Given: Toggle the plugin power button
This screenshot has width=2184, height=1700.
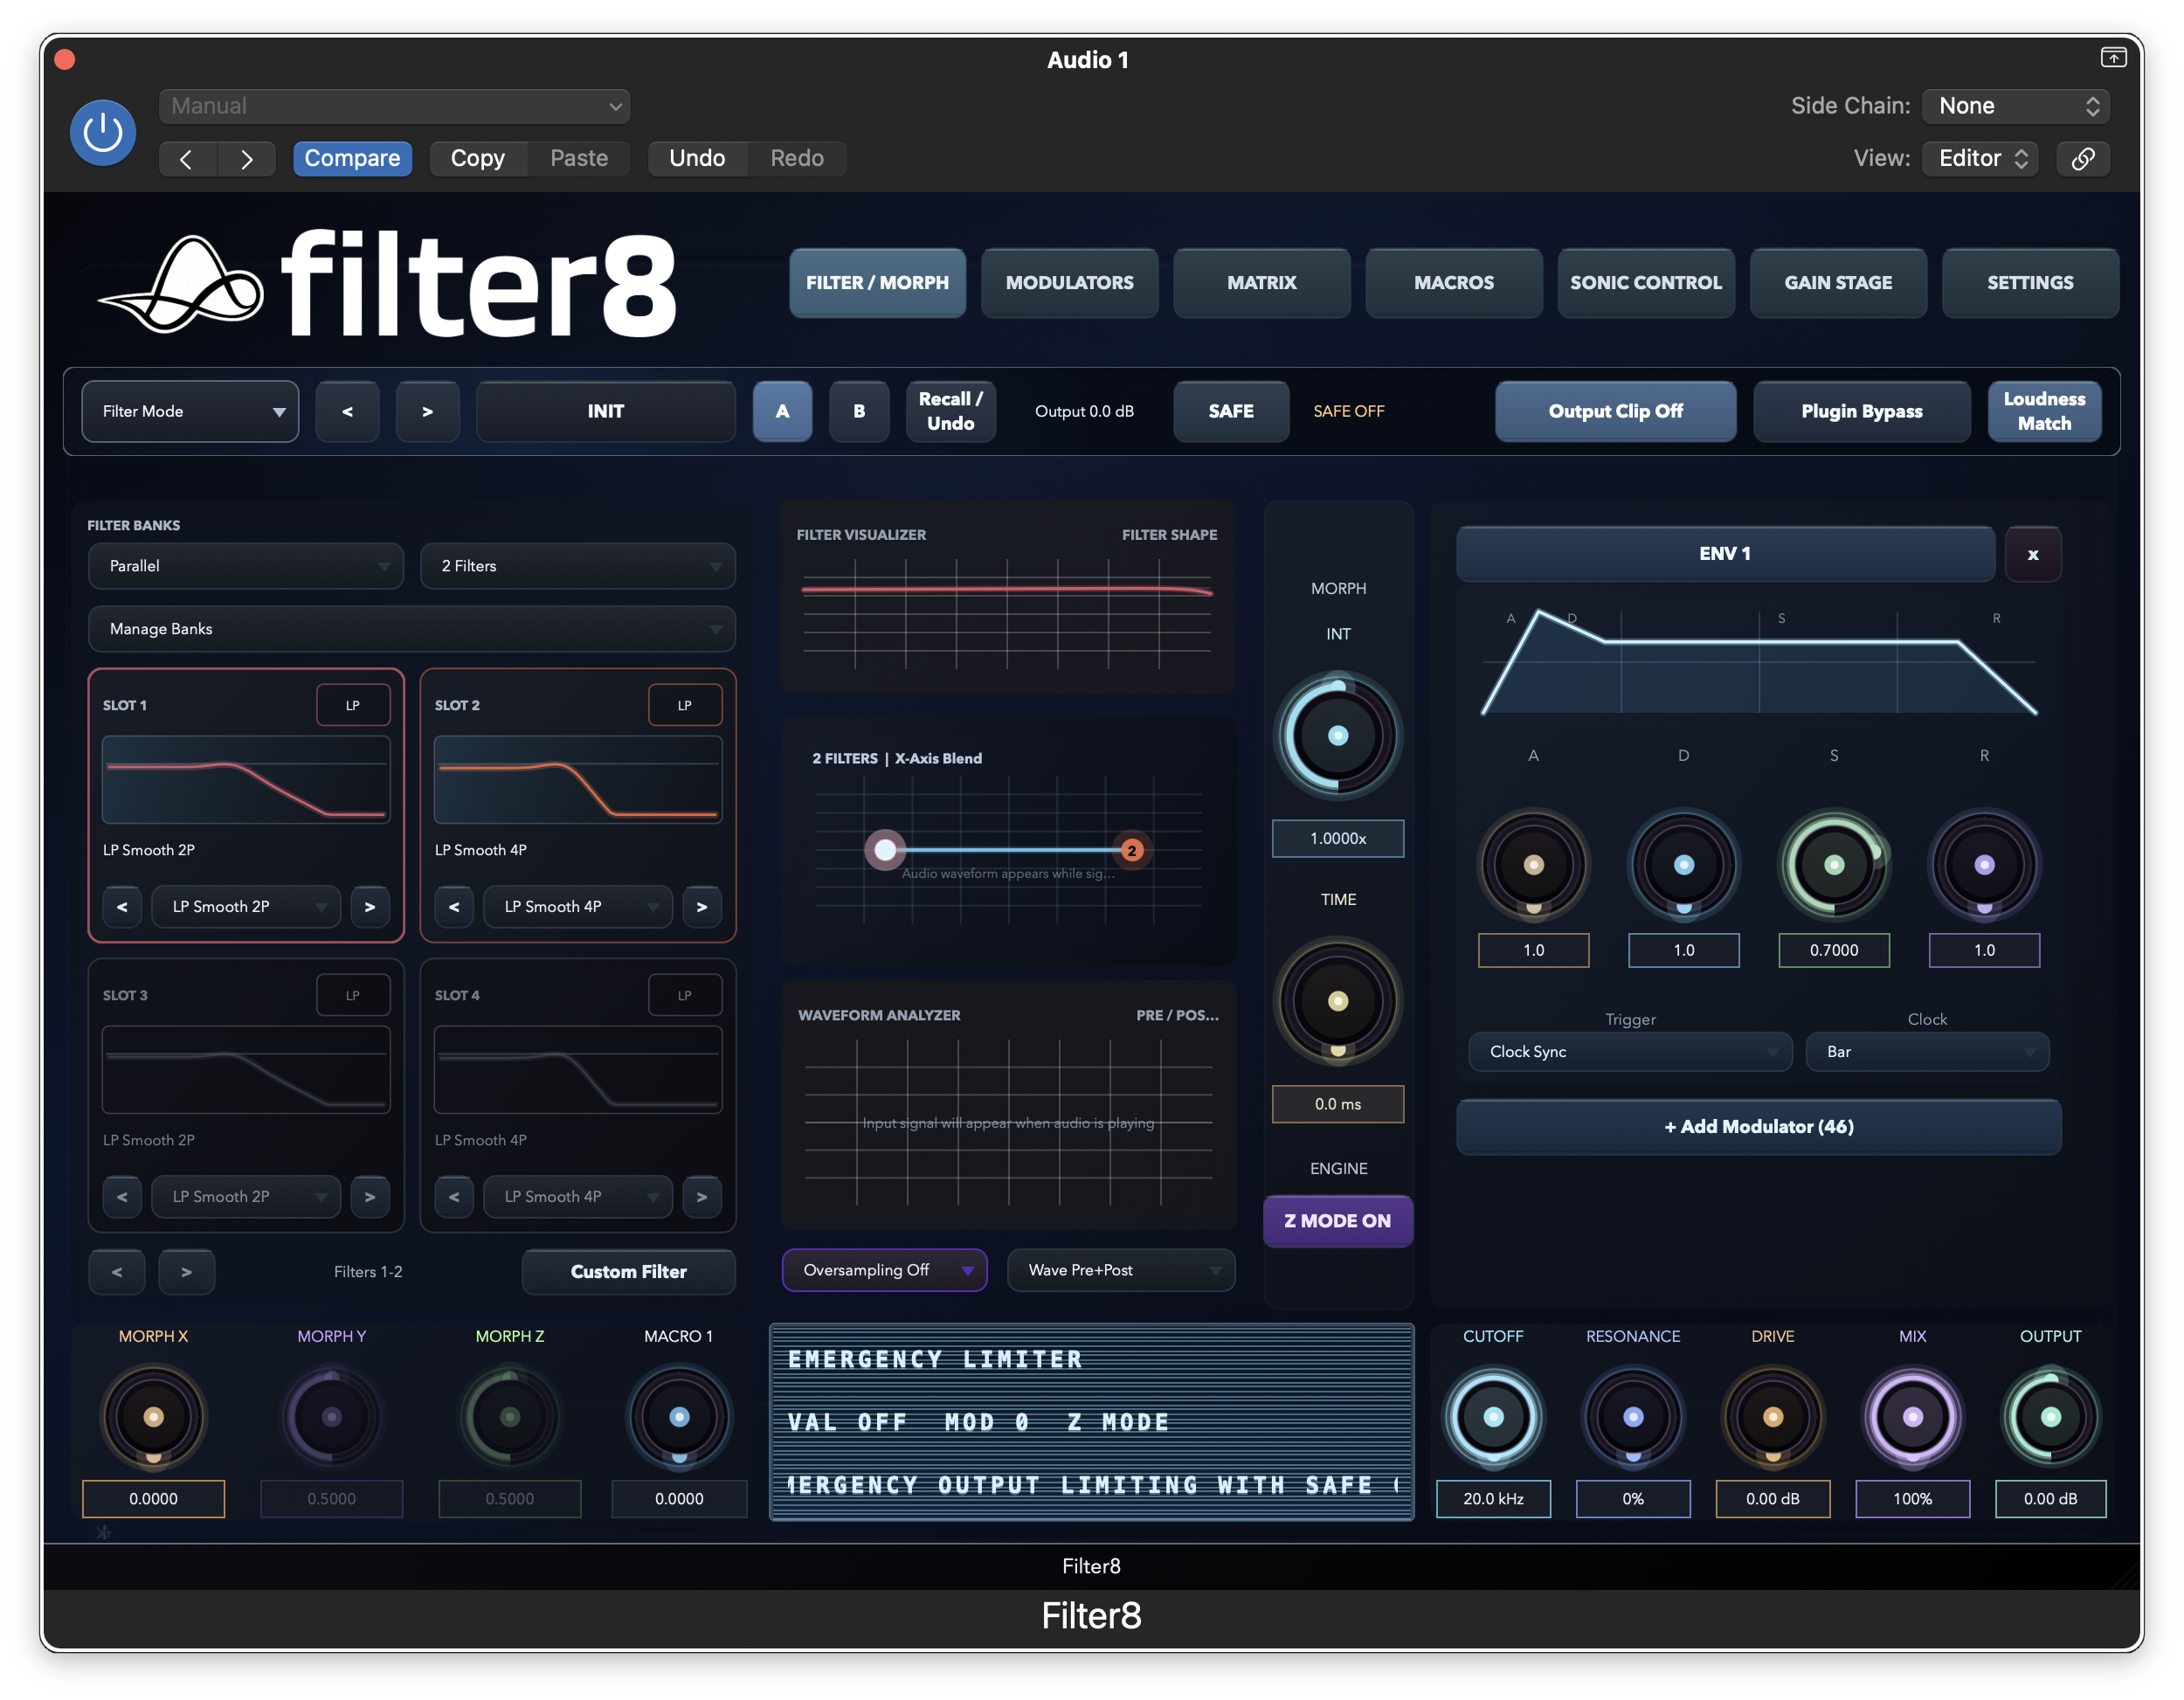Looking at the screenshot, I should point(103,132).
